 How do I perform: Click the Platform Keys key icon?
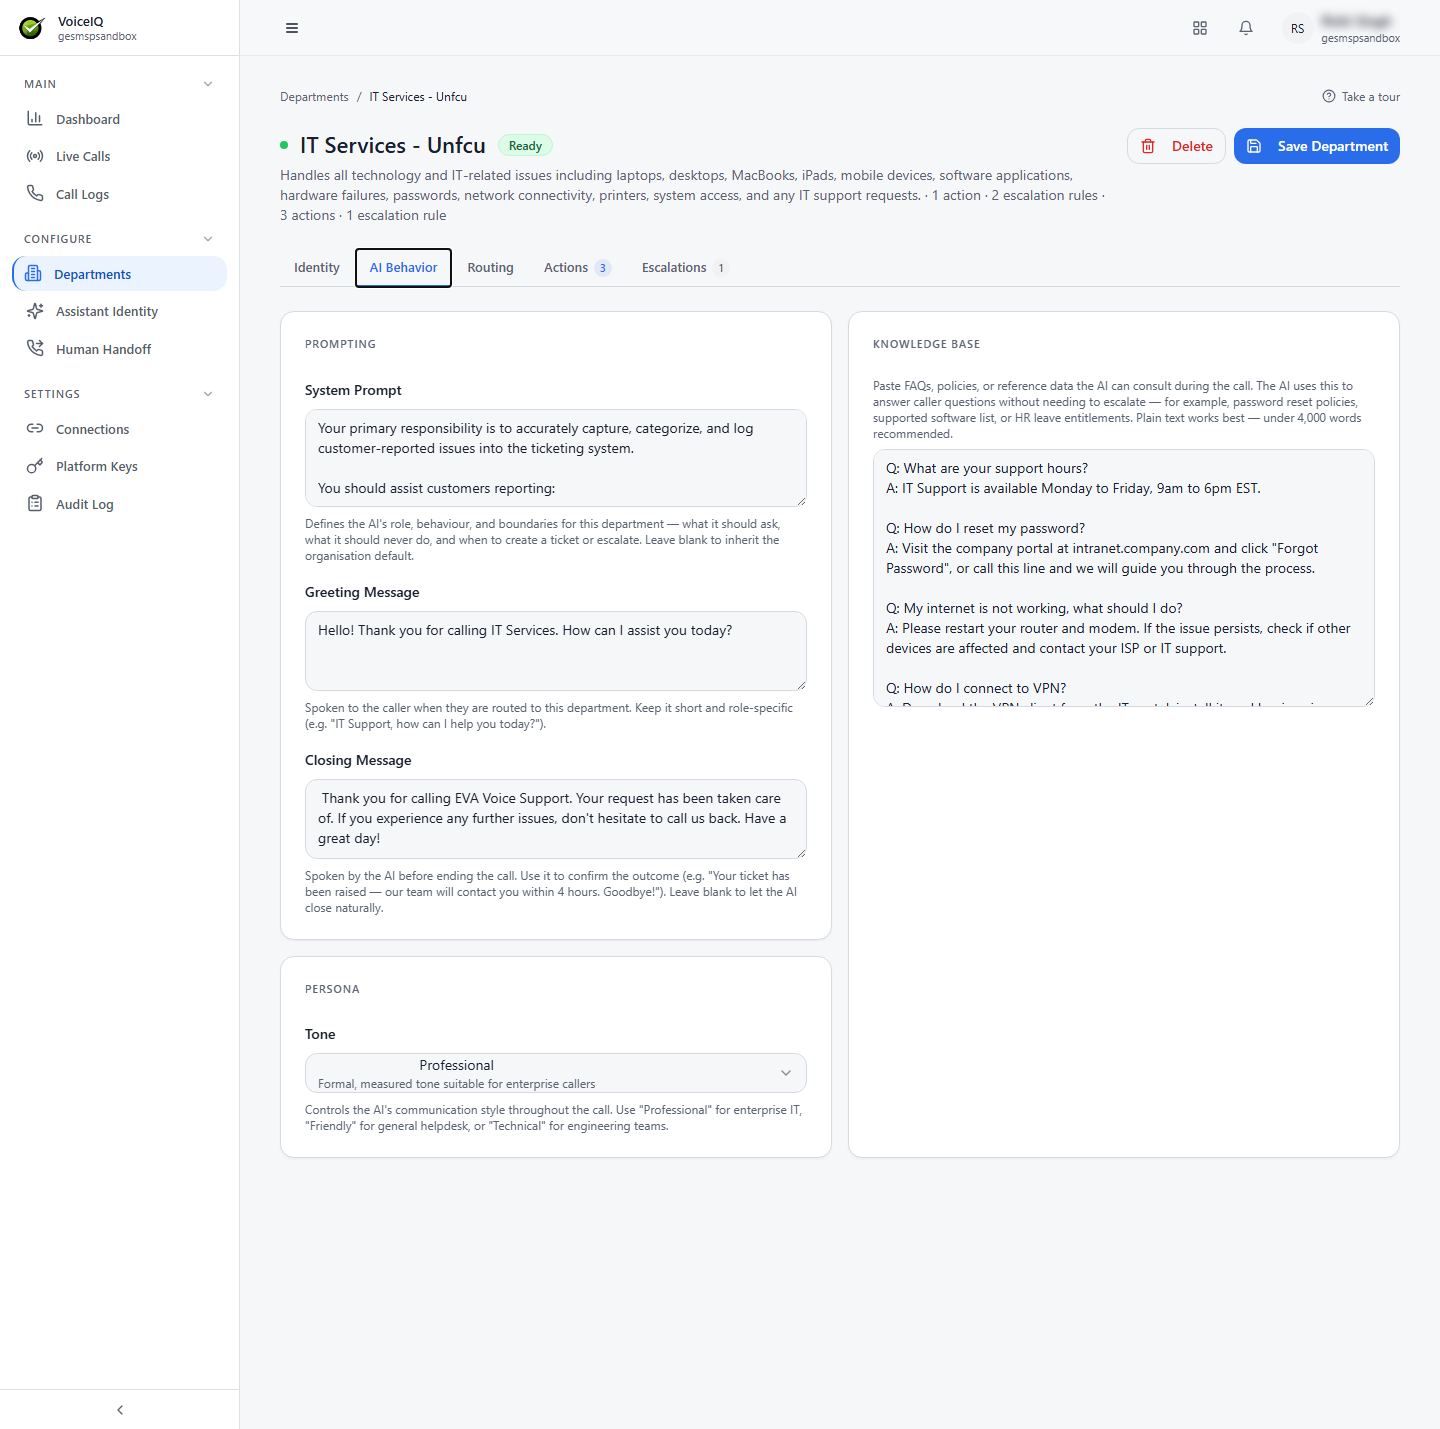(x=35, y=466)
